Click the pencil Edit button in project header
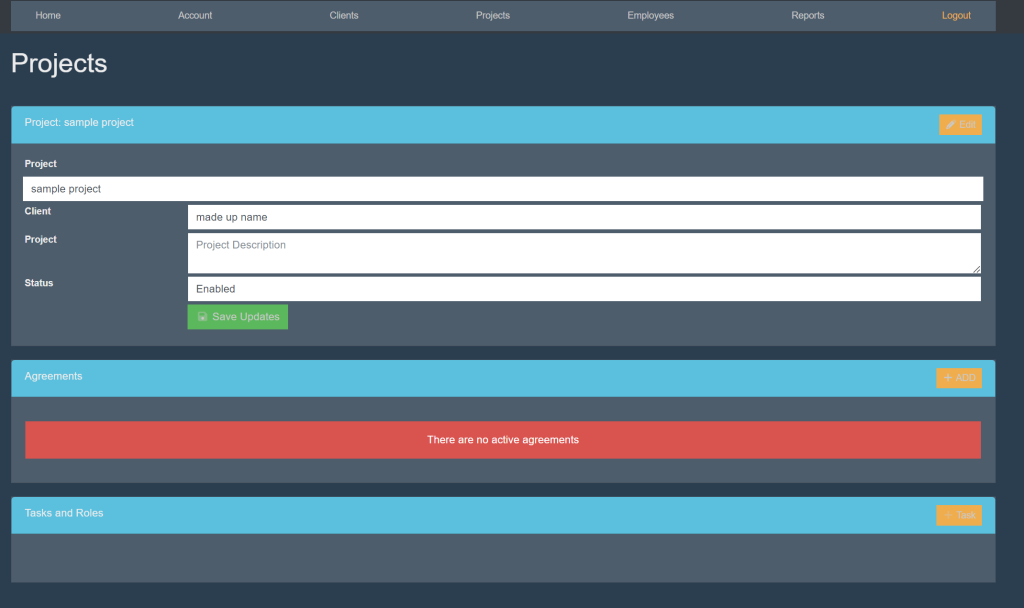1024x608 pixels. [960, 125]
